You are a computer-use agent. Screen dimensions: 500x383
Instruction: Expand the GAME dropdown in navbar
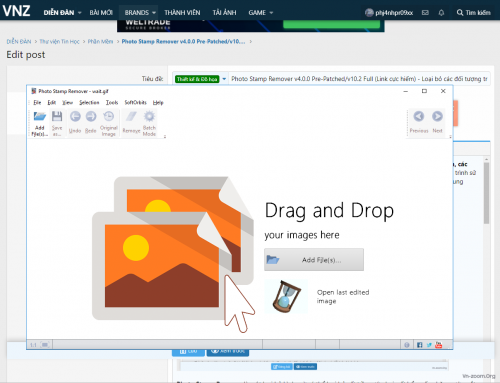coord(261,13)
